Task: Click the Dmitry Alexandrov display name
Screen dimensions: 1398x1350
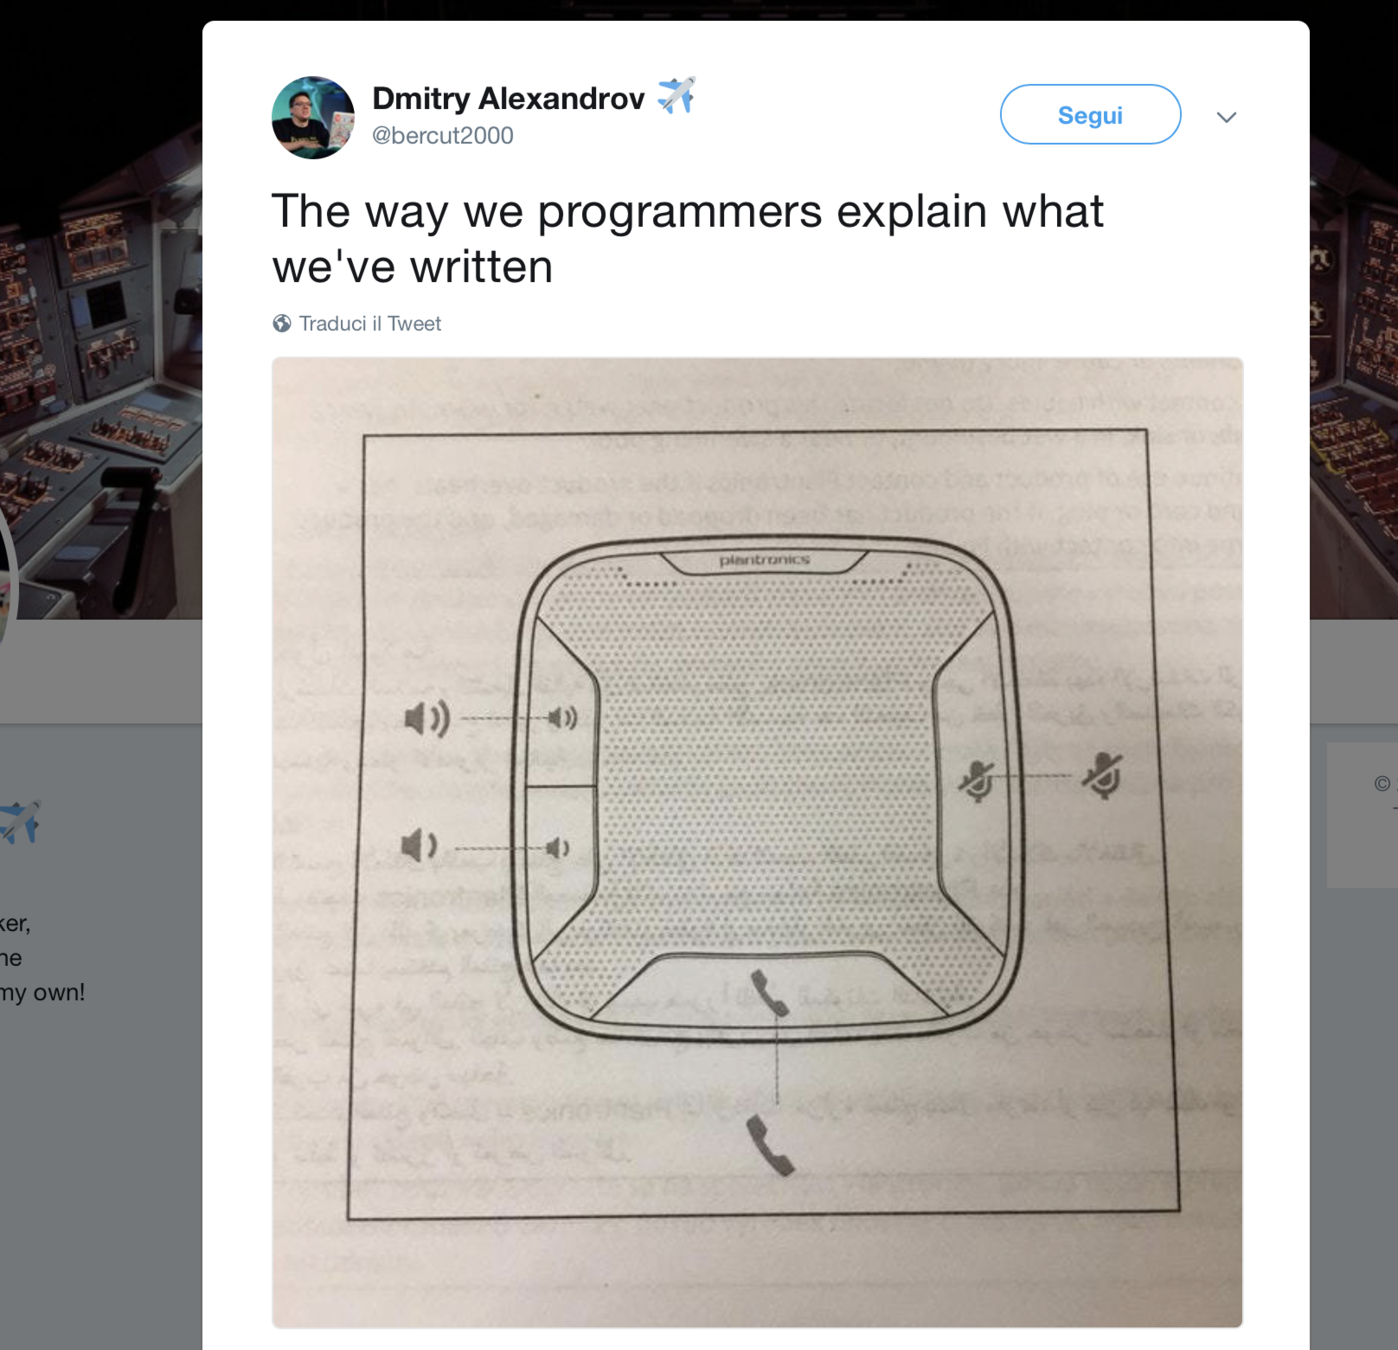Action: 508,98
